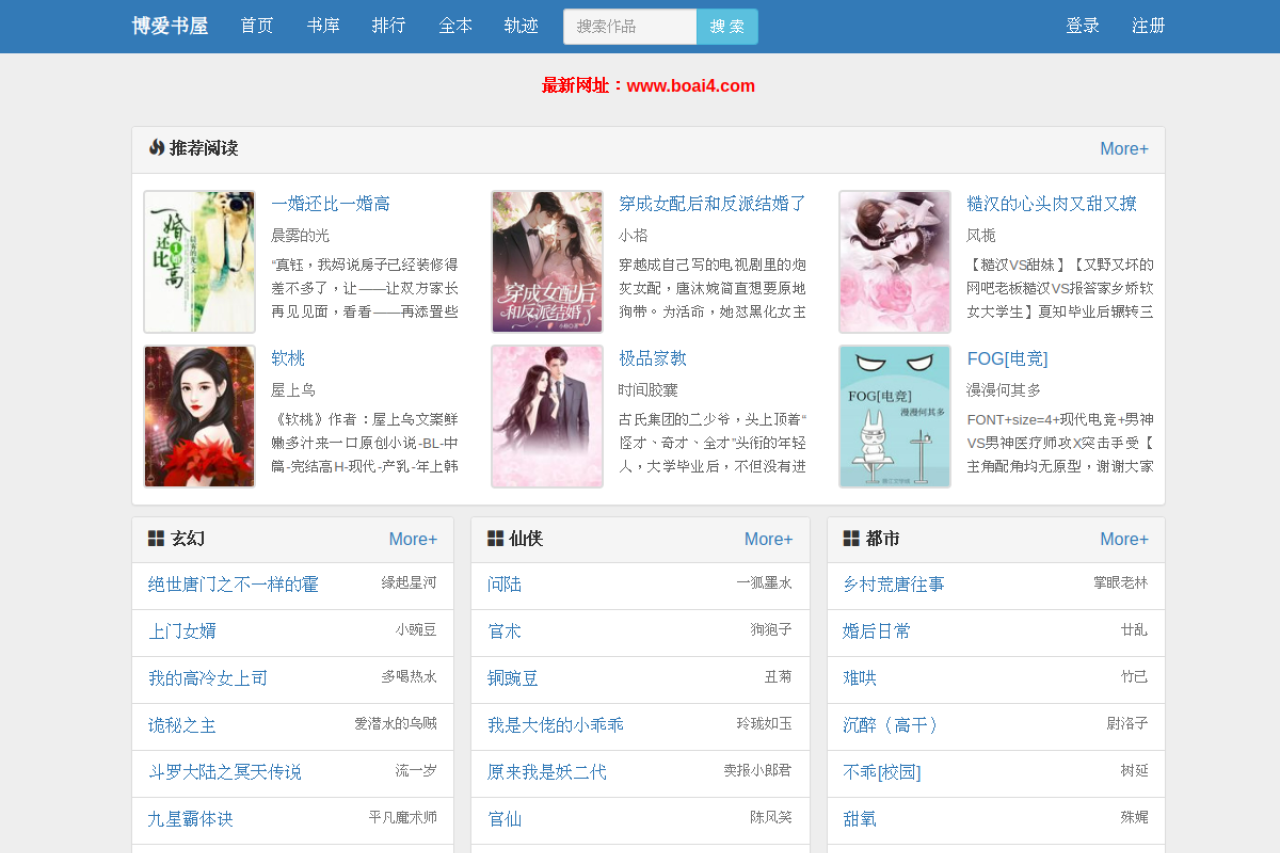Go to the 书库 menu item
1280x853 pixels.
click(x=323, y=26)
